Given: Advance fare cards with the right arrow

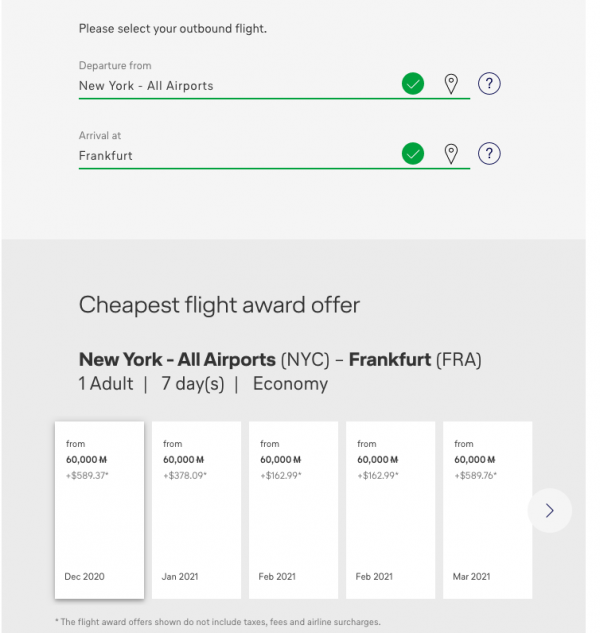Looking at the screenshot, I should [549, 510].
